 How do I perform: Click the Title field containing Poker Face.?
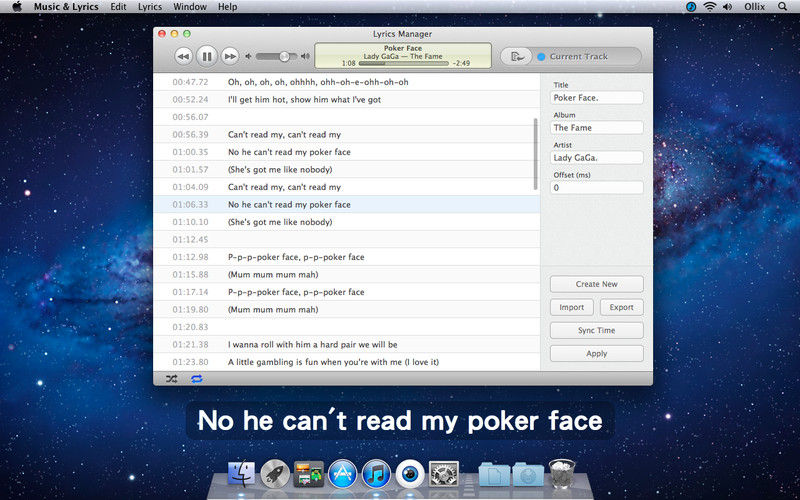click(x=596, y=97)
